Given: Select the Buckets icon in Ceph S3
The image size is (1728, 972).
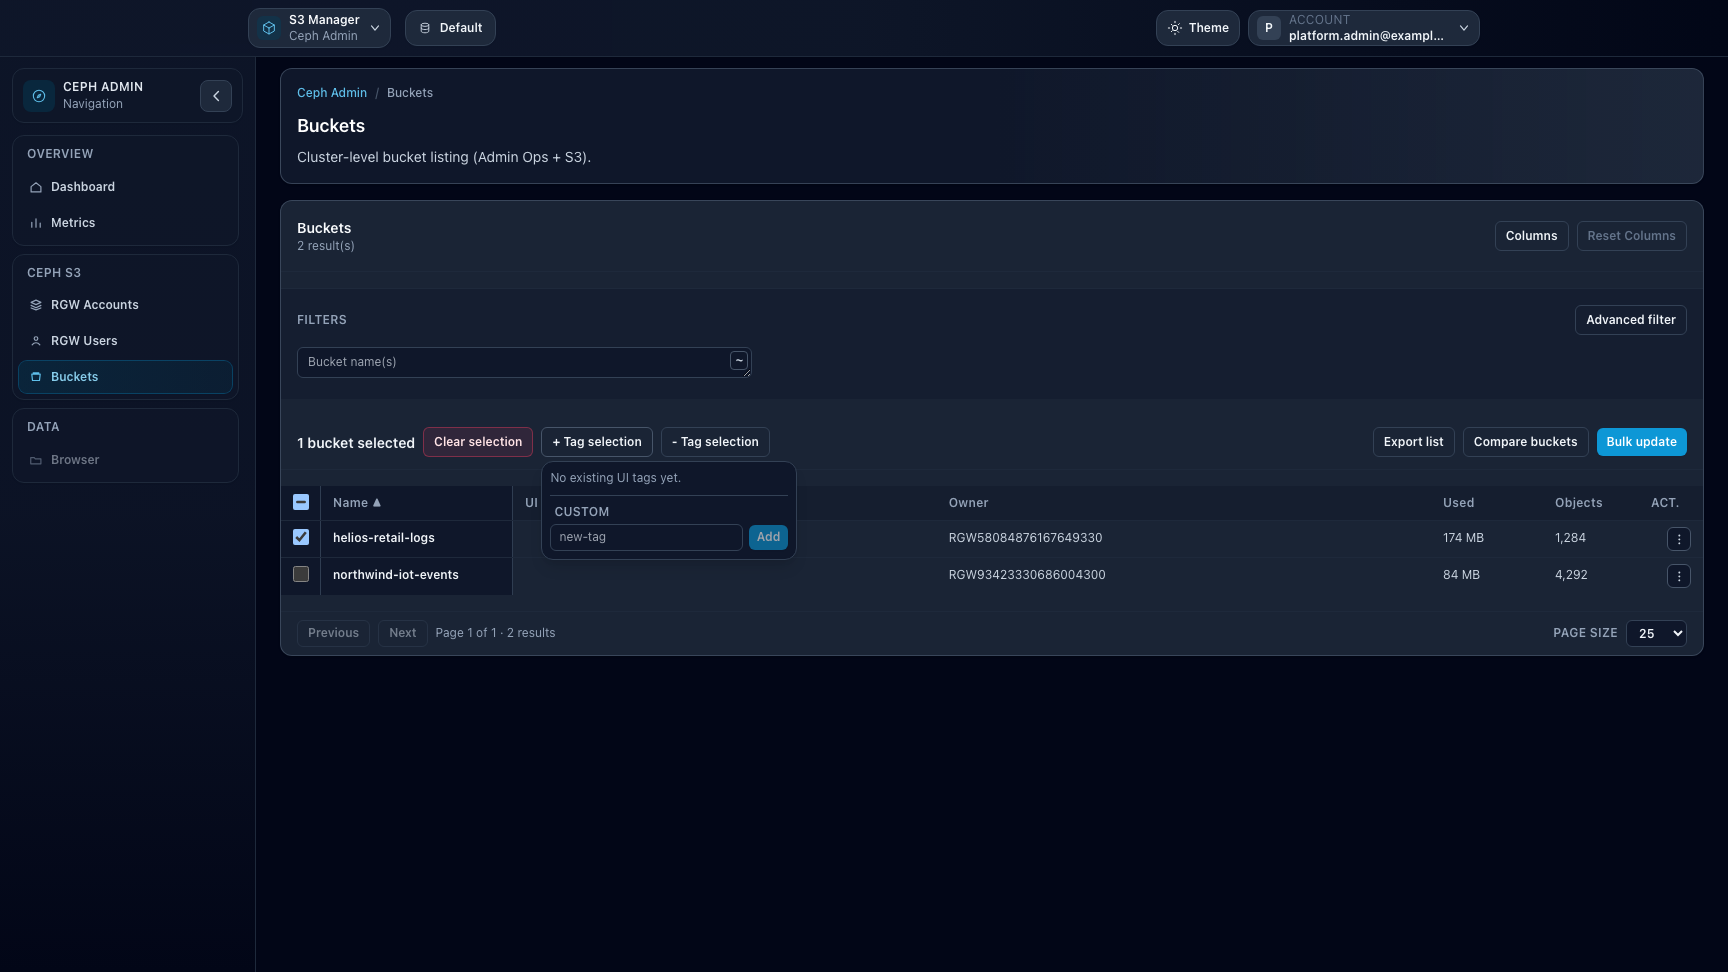Looking at the screenshot, I should coord(36,376).
